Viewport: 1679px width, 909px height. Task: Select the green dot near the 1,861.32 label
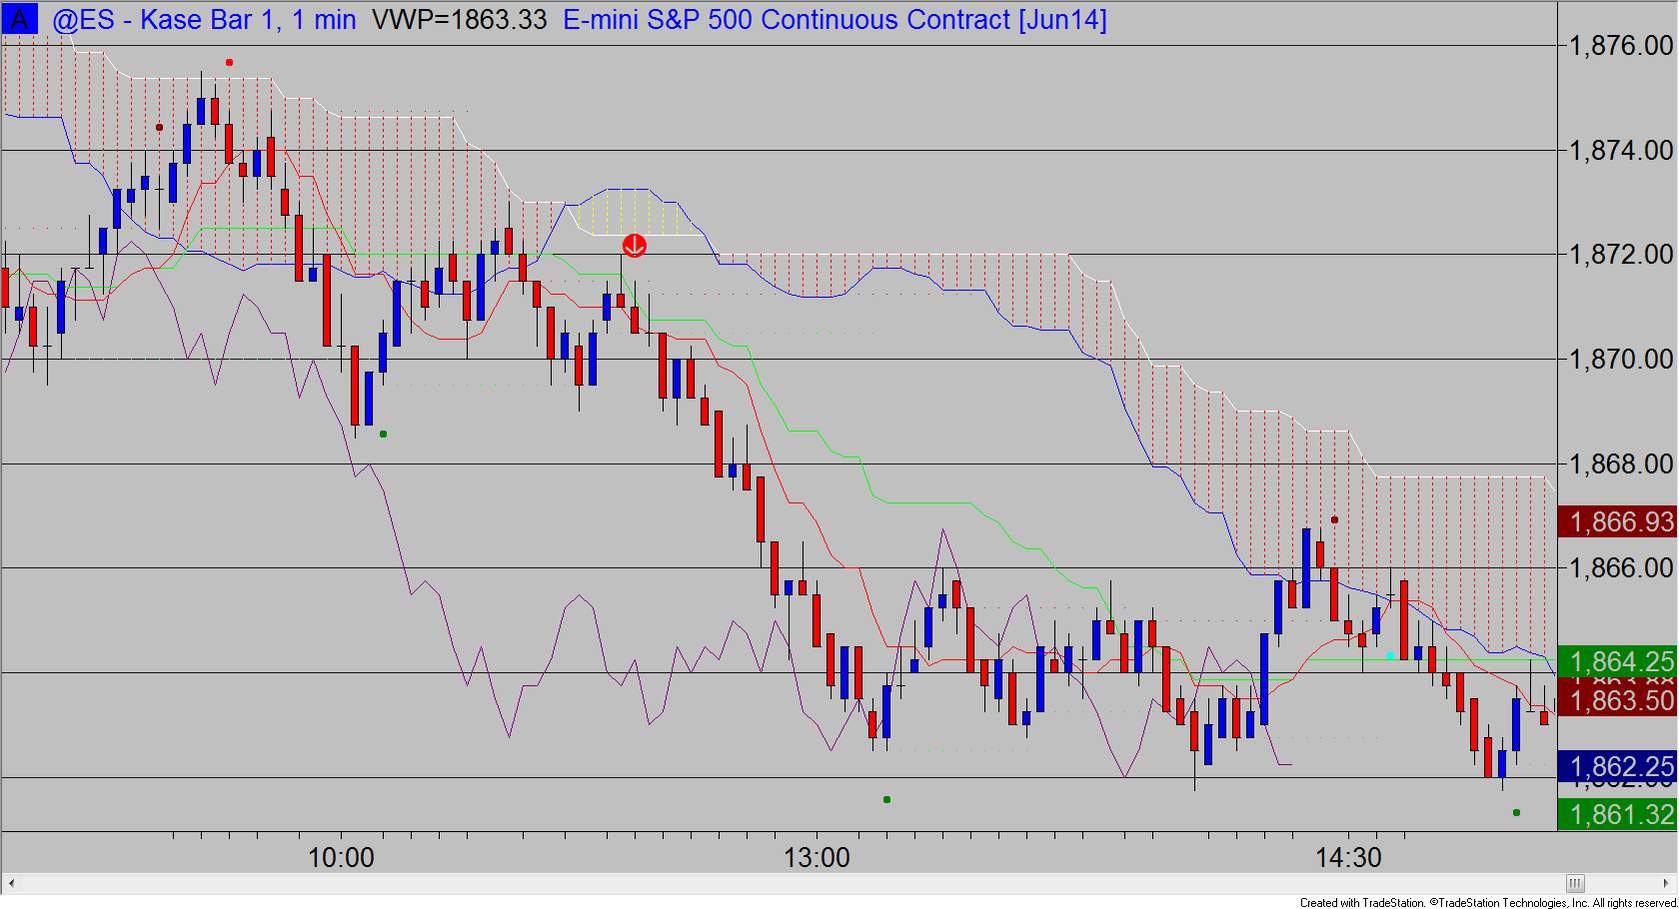(1516, 813)
